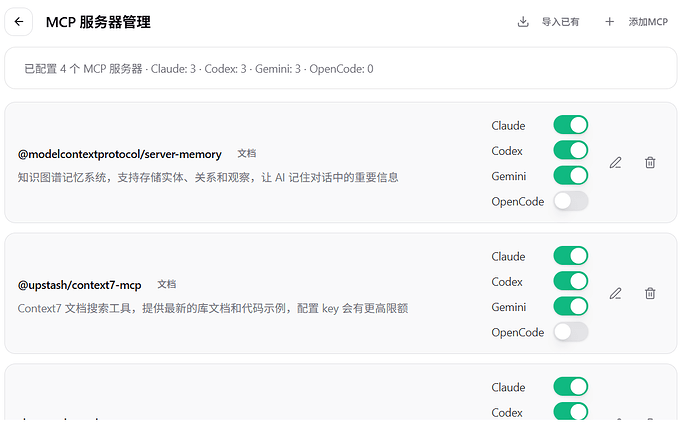Disable Claude for server-memory
The width and height of the screenshot is (690, 439).
(571, 125)
